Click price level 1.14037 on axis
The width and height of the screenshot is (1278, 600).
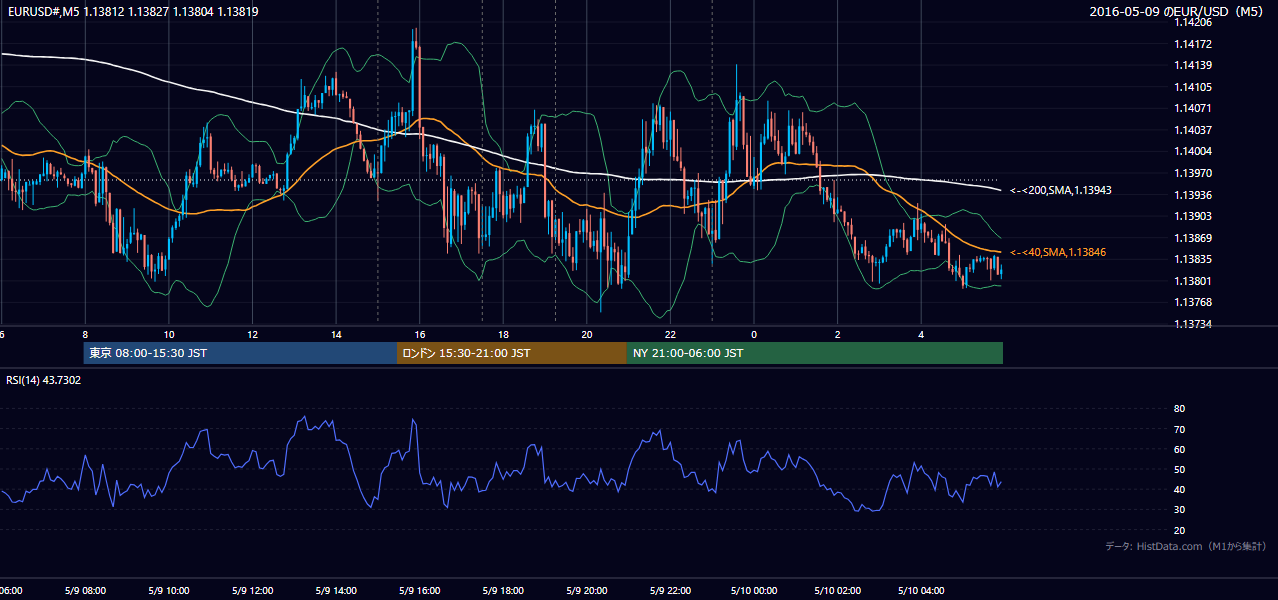pos(1191,130)
